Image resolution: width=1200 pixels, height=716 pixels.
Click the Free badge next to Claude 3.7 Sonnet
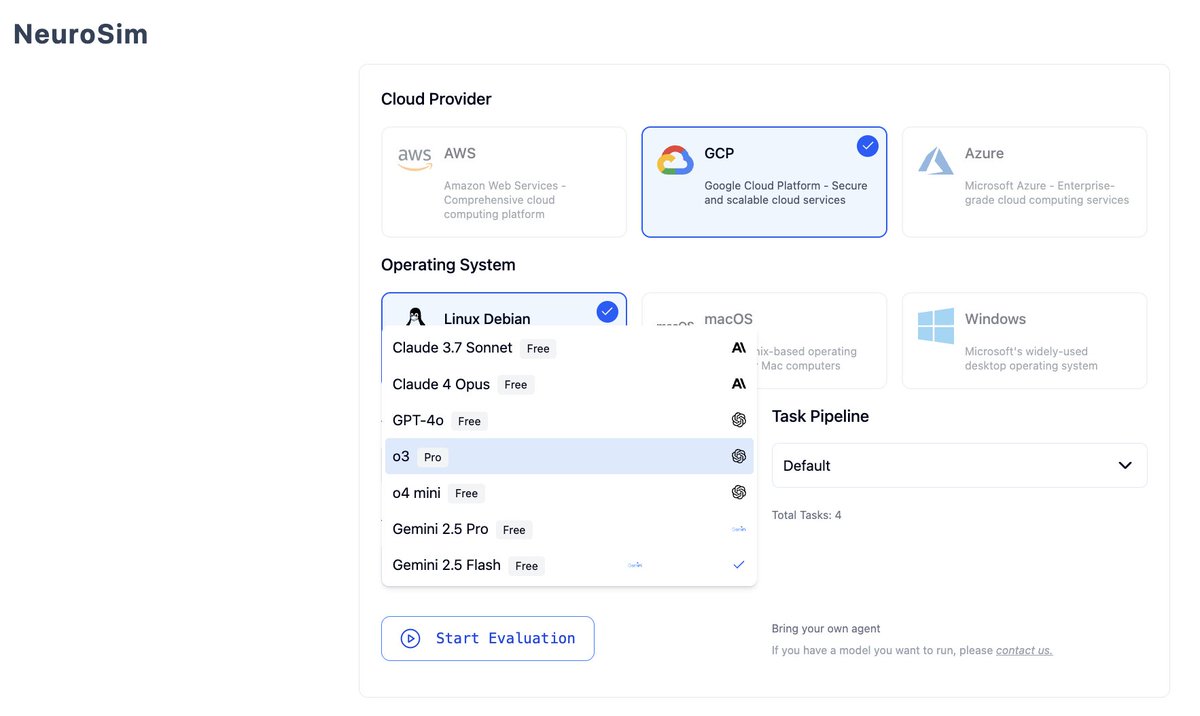point(538,349)
